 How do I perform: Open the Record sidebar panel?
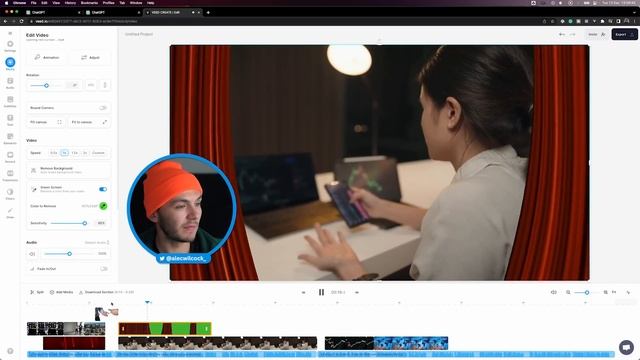point(10,157)
